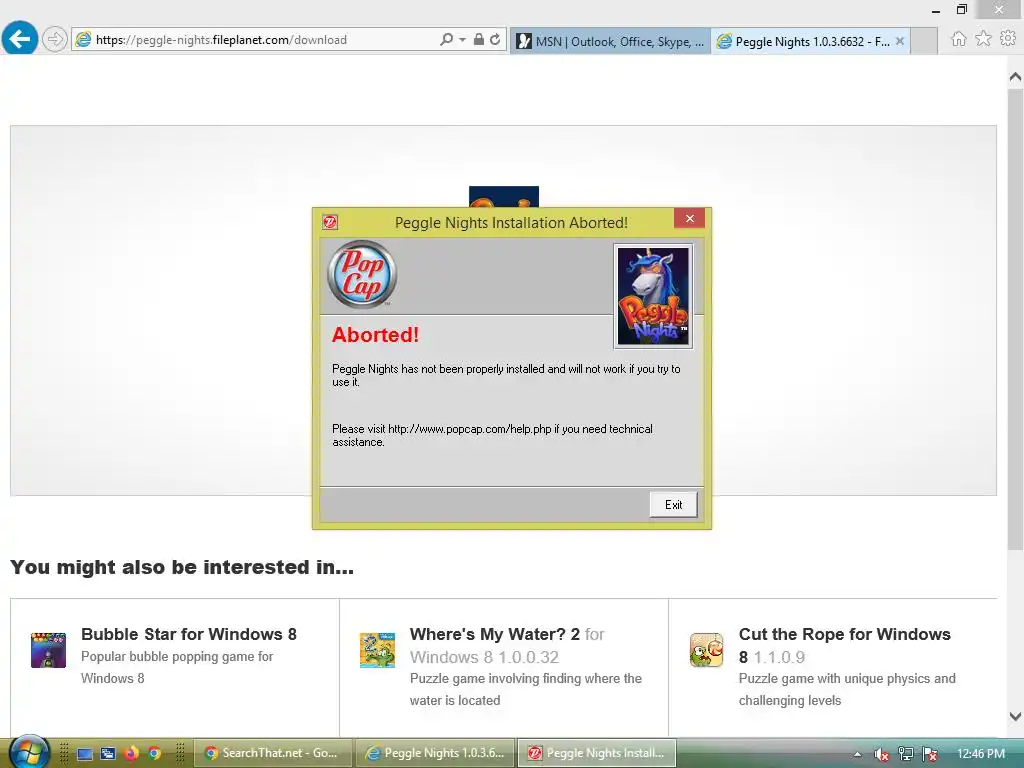
Task: Click the popcap.com help.php assistance text
Action: pos(492,435)
